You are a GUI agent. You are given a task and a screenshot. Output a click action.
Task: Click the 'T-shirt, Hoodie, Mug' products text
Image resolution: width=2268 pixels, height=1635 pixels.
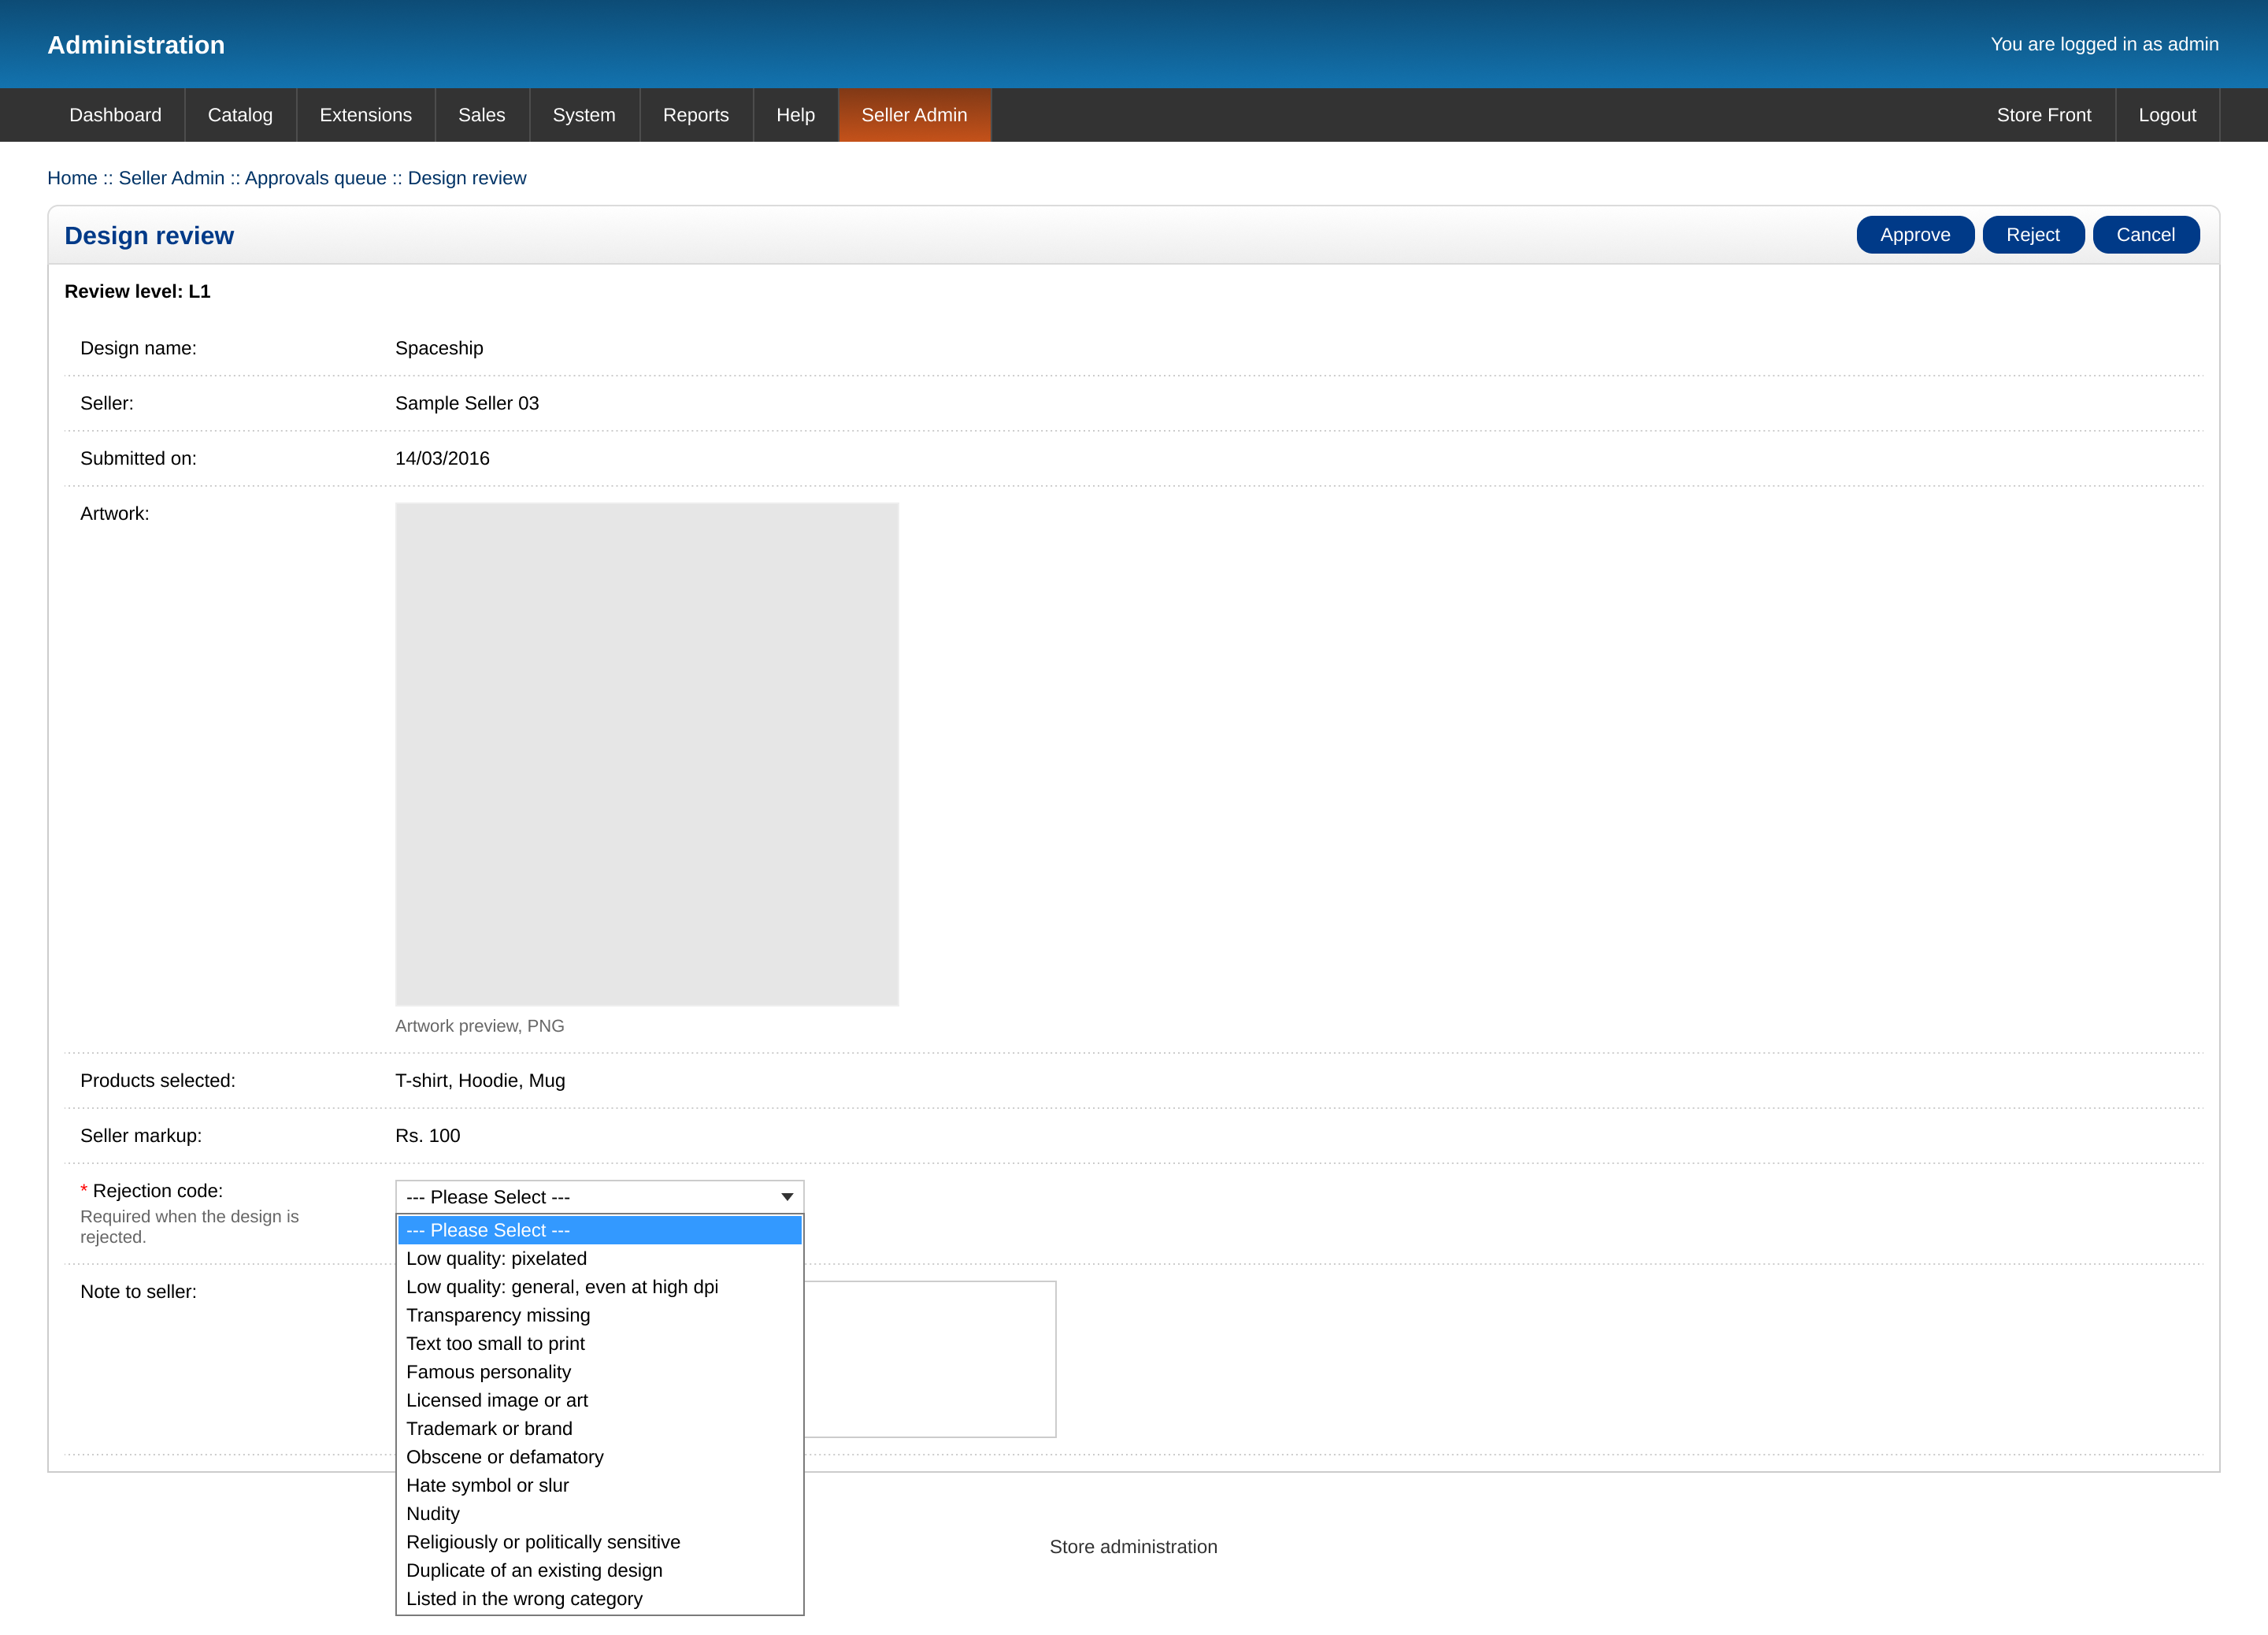(x=480, y=1080)
